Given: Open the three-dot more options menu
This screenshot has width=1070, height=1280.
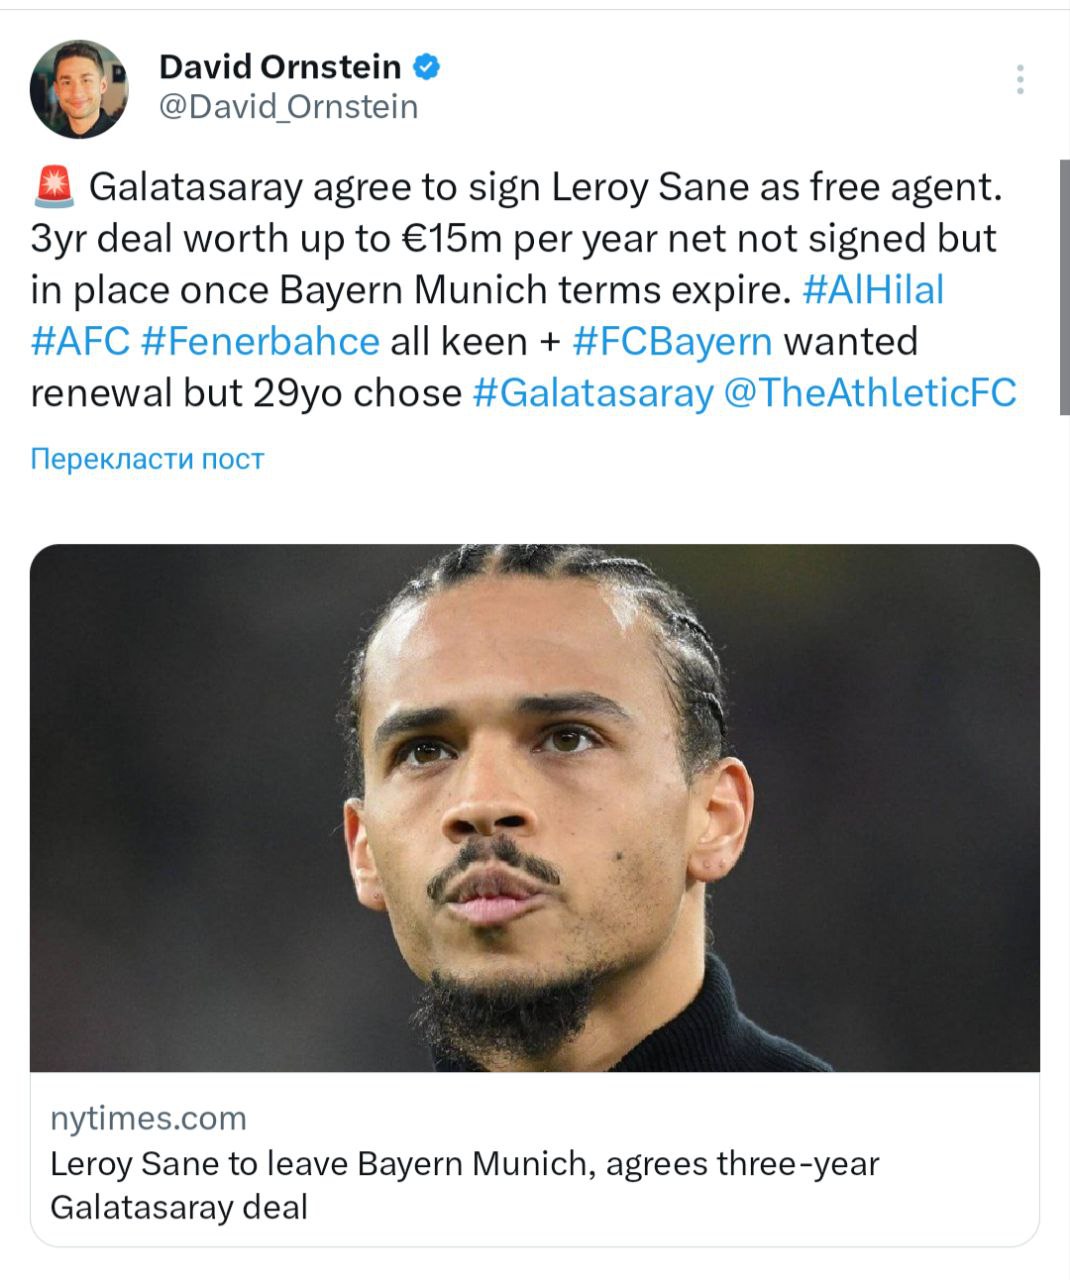Looking at the screenshot, I should pos(1020,80).
